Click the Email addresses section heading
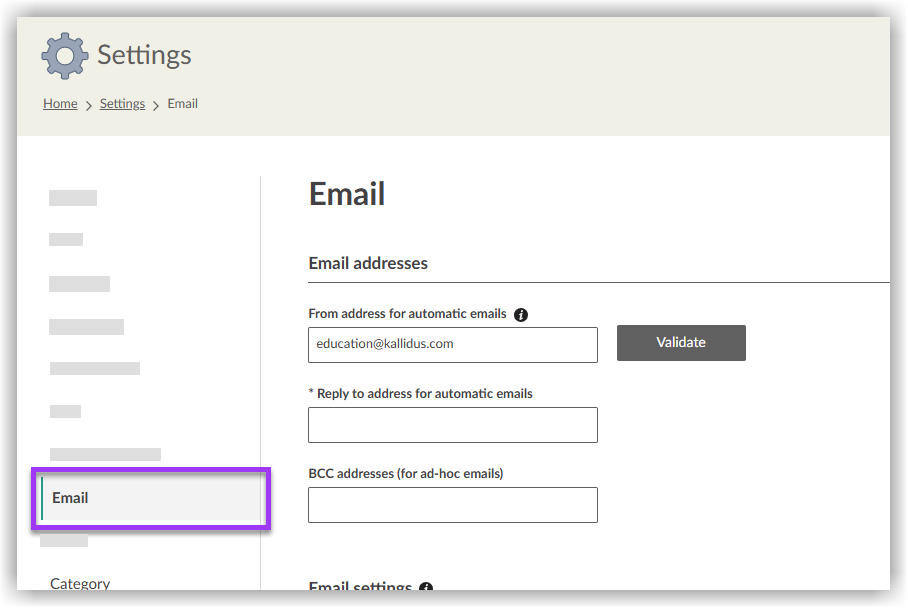The height and width of the screenshot is (608, 908). tap(367, 263)
